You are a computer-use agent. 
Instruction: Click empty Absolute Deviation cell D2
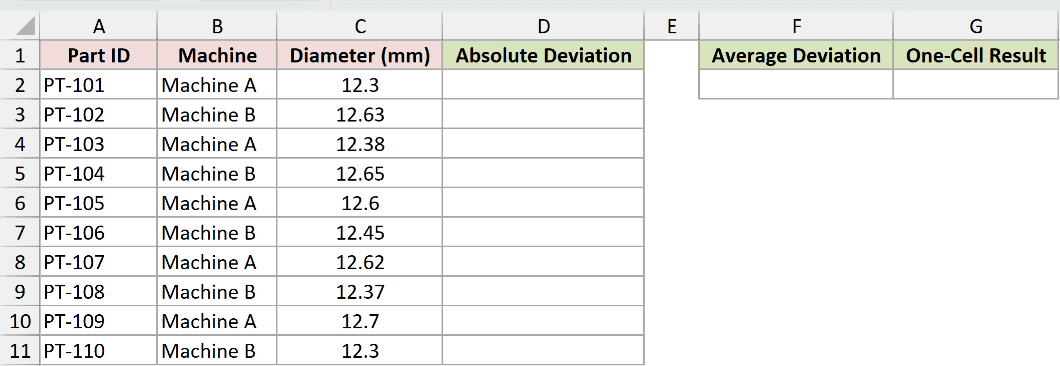[x=543, y=85]
